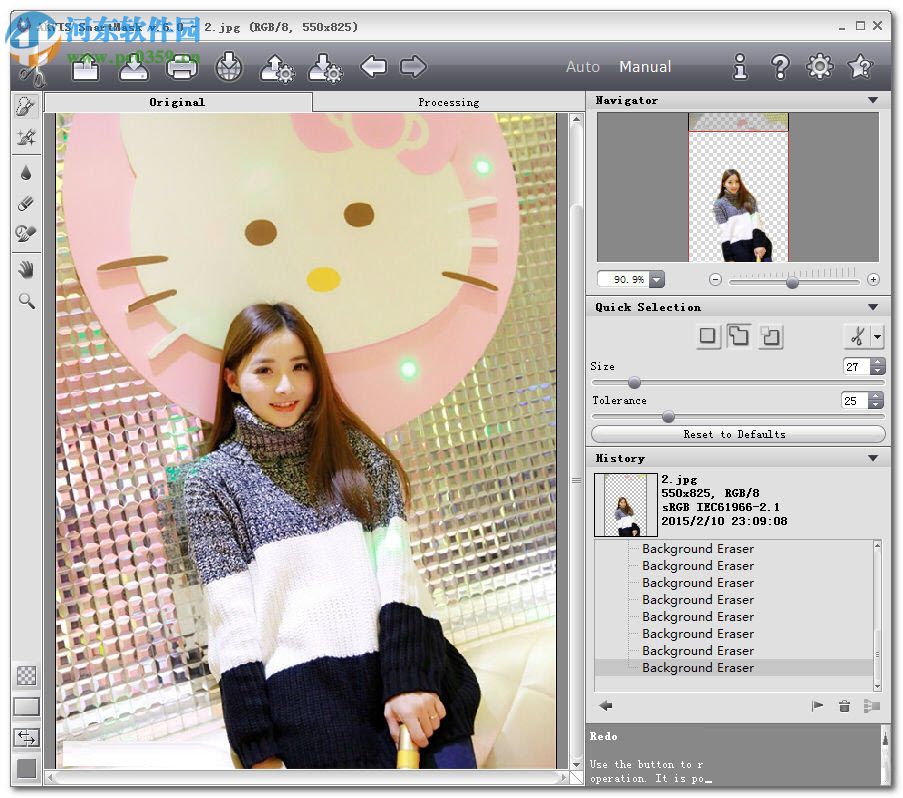
Task: Select the Magic Brush tool
Action: click(x=25, y=137)
